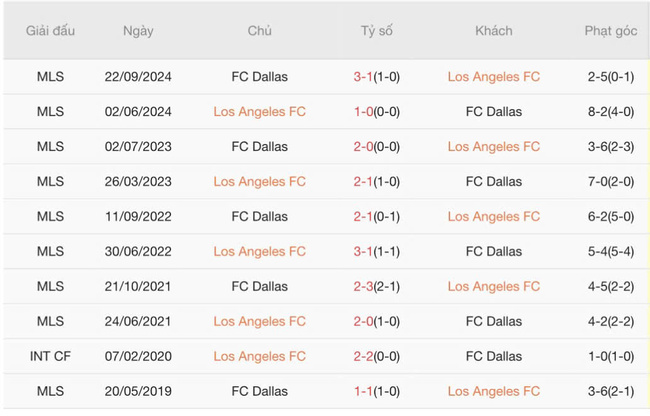Select the INT CF league cell
The height and width of the screenshot is (416, 650).
pos(50,357)
